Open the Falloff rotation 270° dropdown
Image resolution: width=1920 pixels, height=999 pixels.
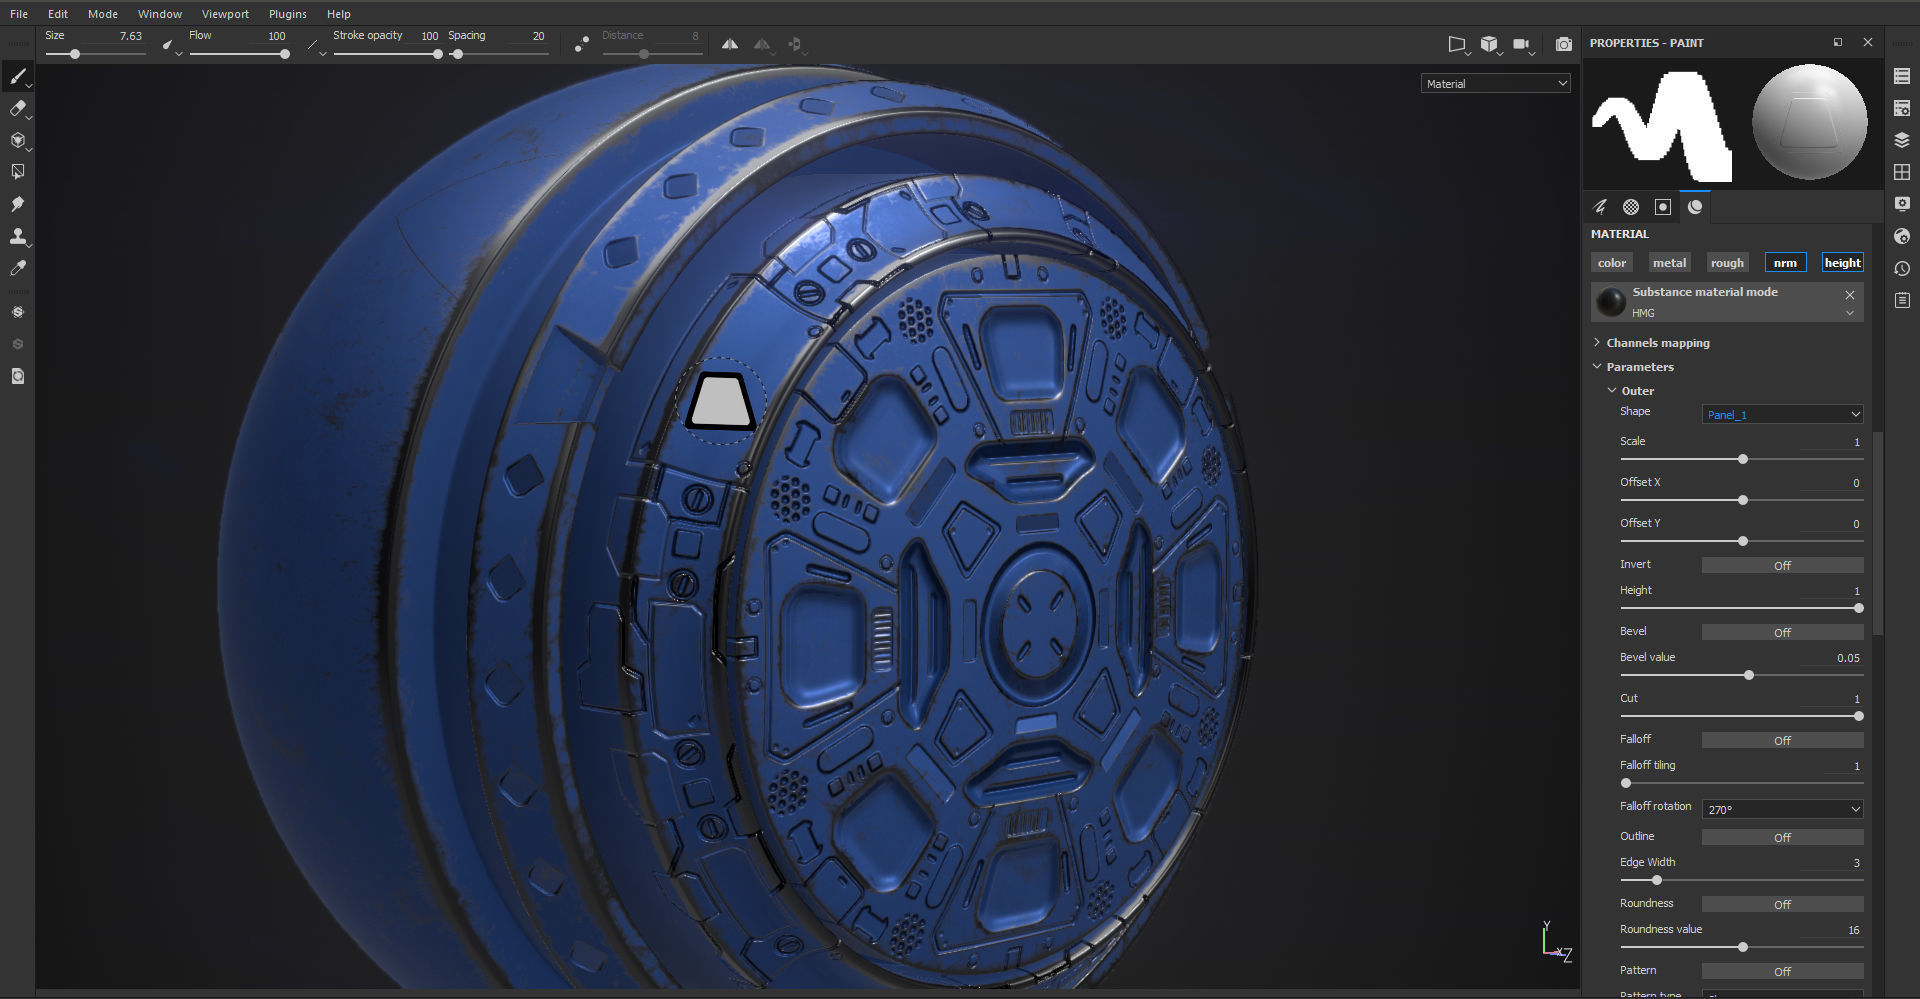[1782, 809]
